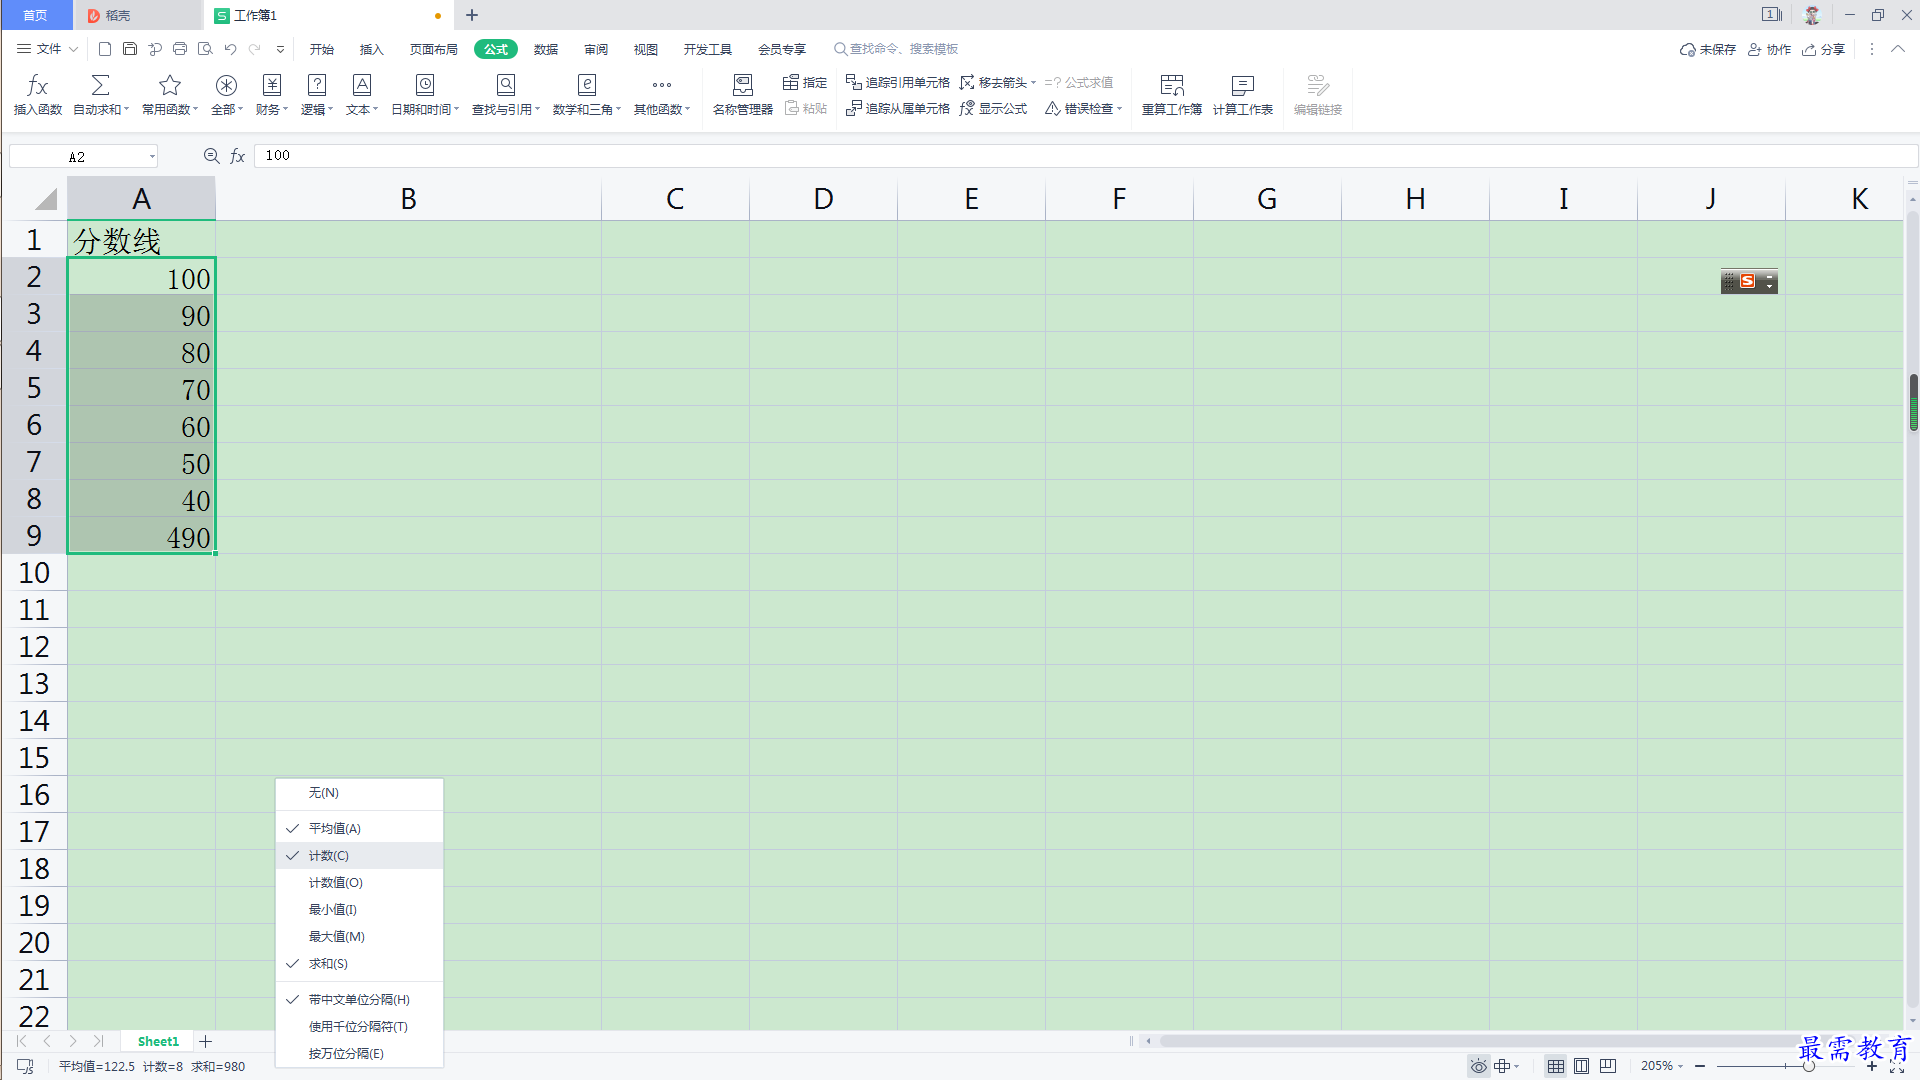Collapse the ribbon with the chevron
Image resolution: width=1920 pixels, height=1080 pixels.
coord(1897,49)
